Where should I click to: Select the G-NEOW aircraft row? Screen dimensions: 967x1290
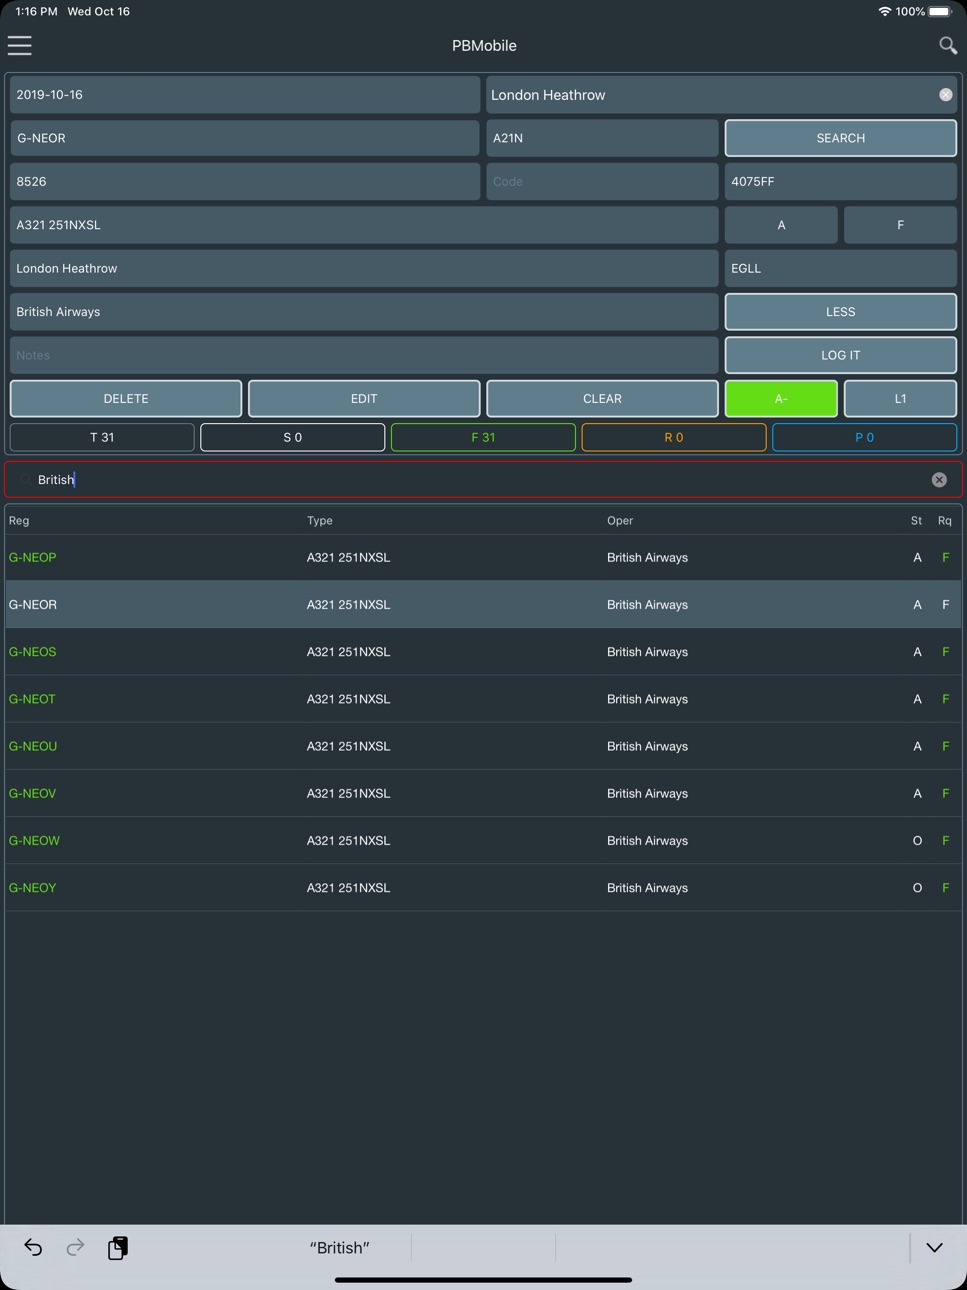point(483,841)
